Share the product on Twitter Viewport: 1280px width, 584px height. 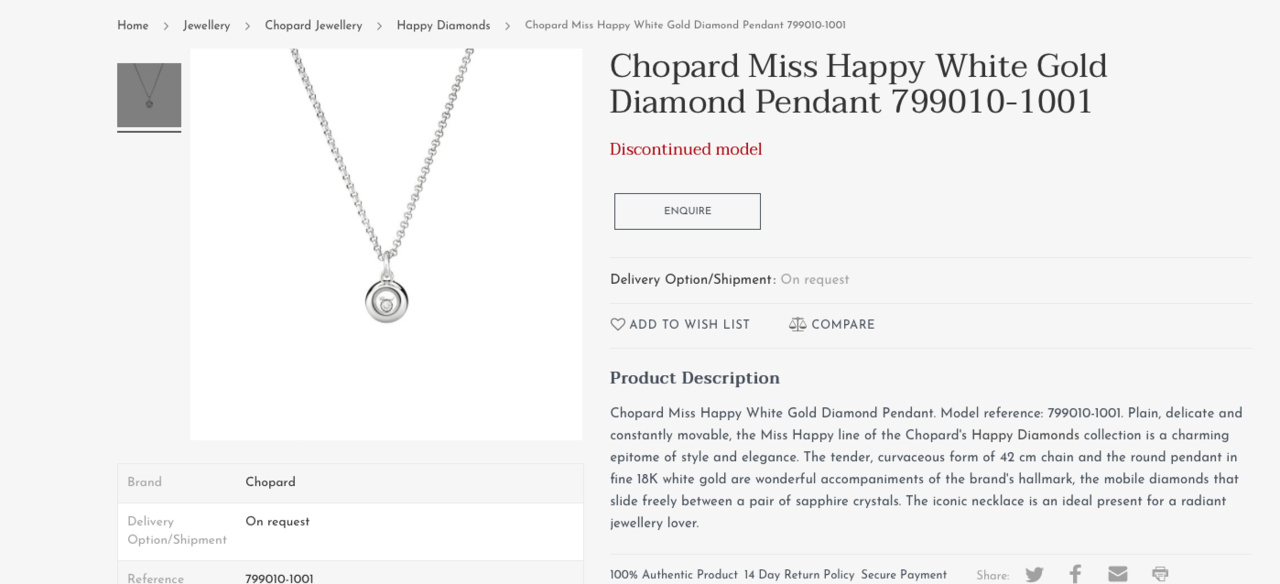[x=1034, y=575]
